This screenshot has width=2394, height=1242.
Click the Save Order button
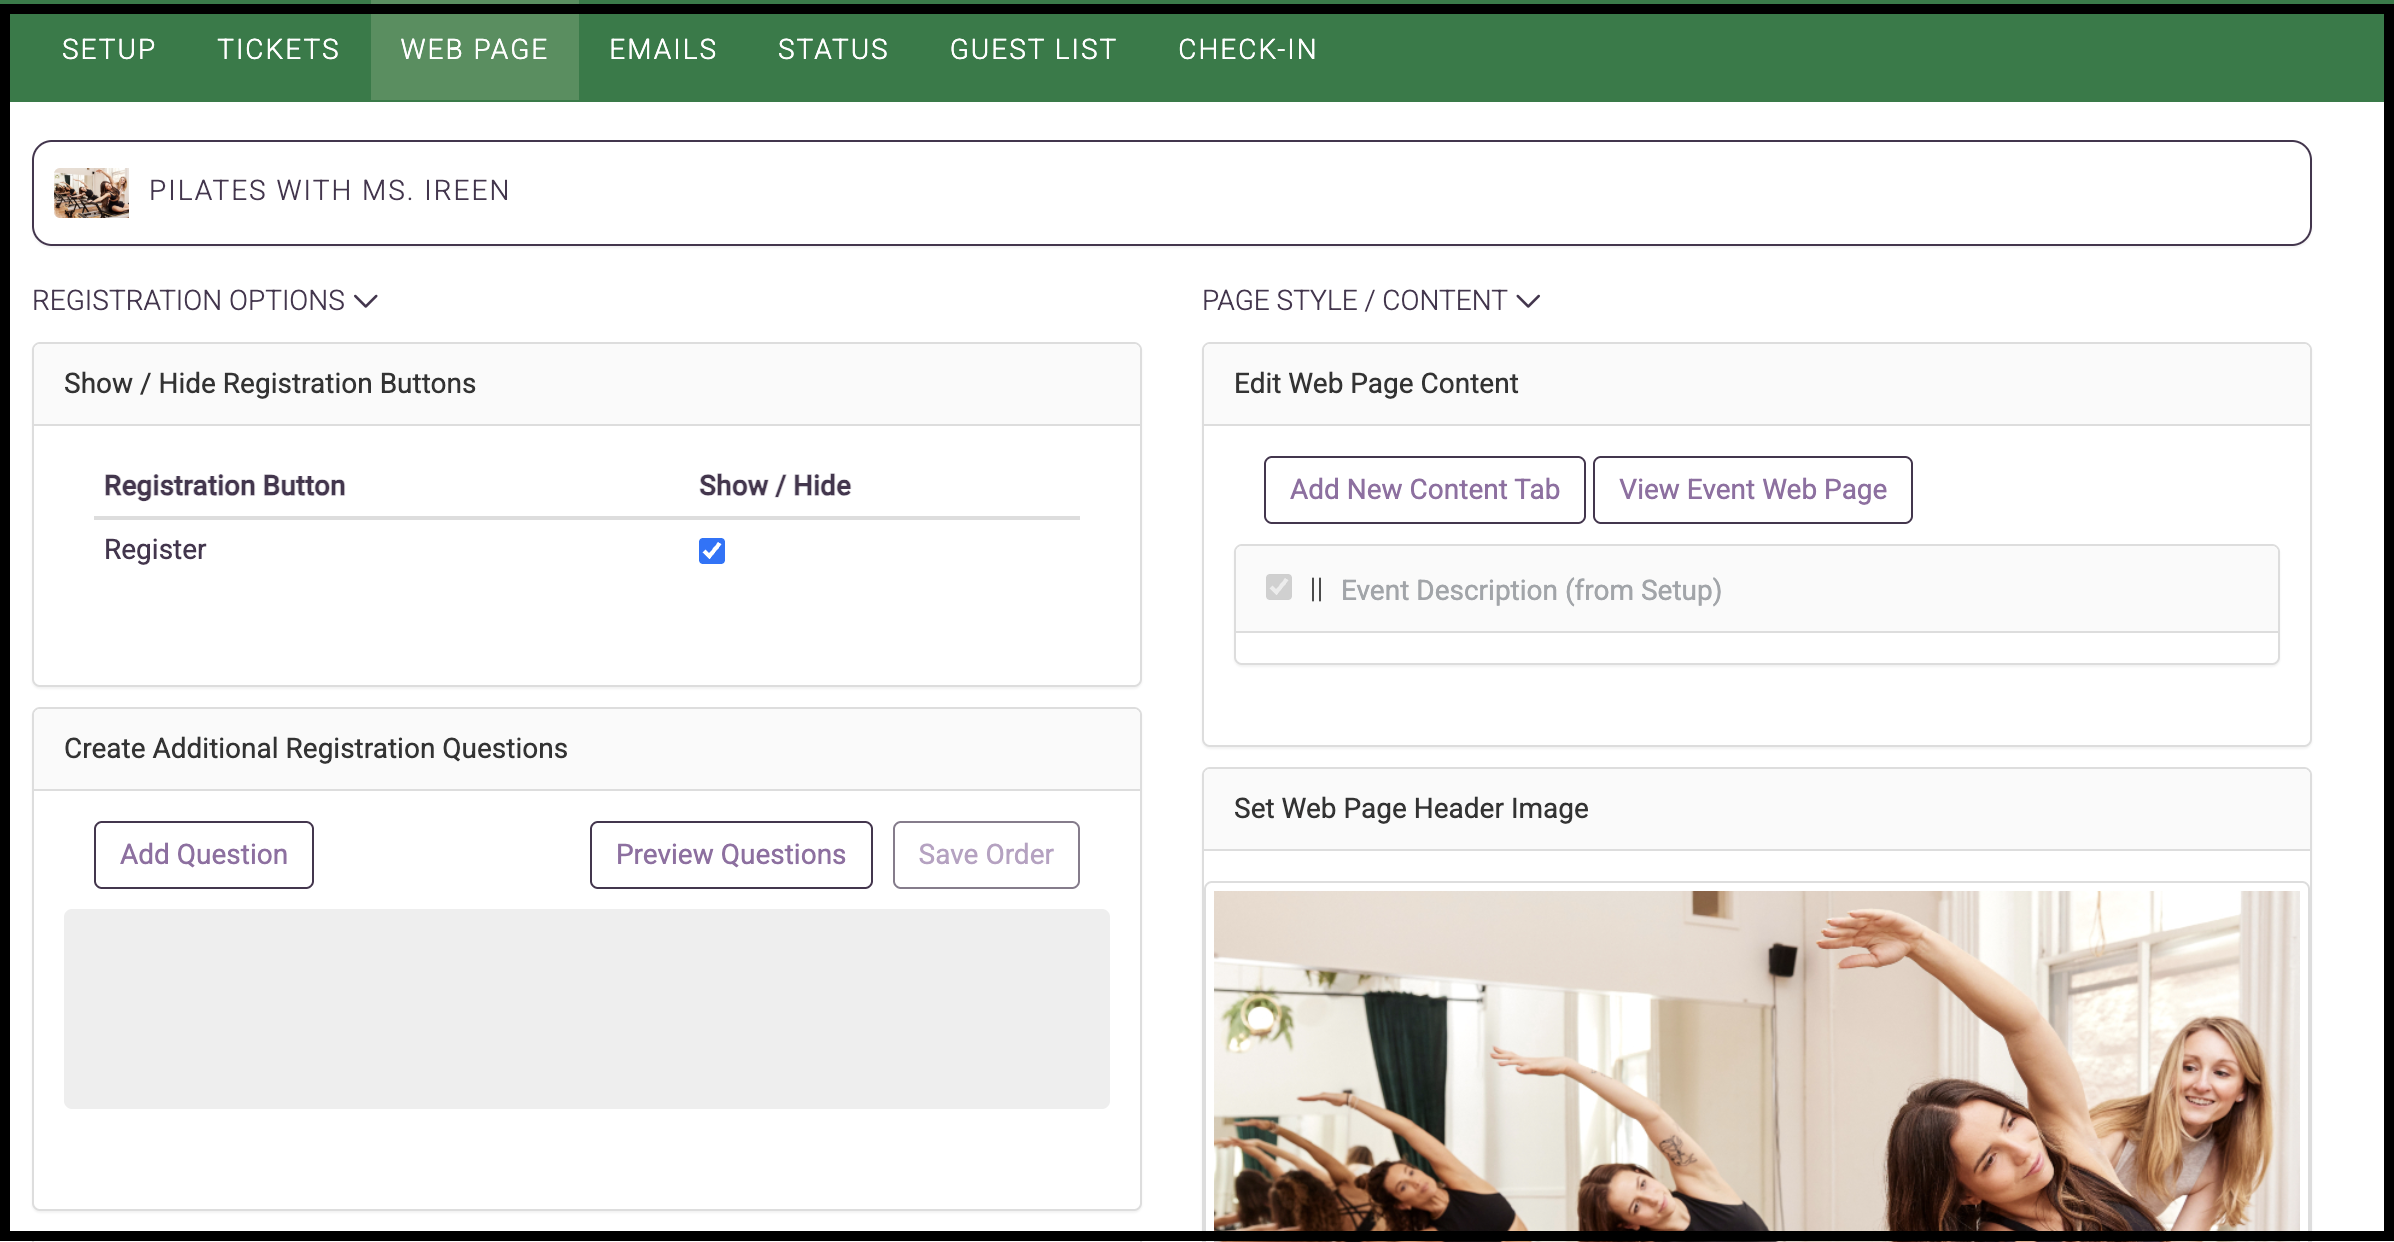[986, 855]
